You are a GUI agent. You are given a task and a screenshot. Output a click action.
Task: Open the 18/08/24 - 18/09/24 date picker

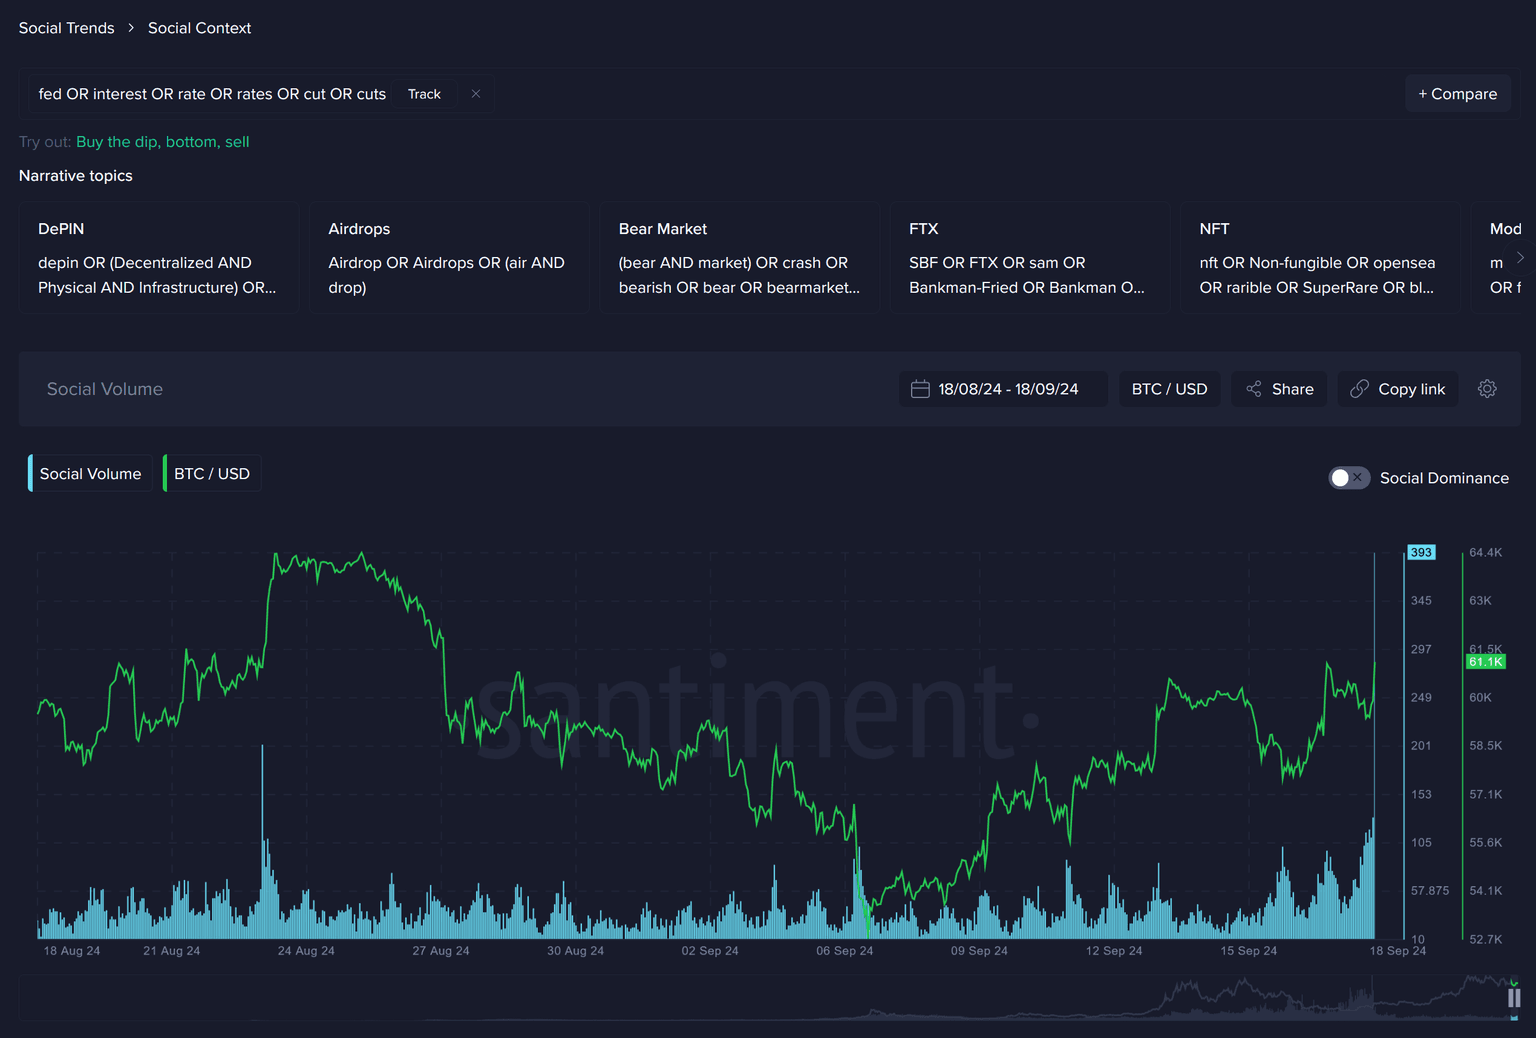pyautogui.click(x=1007, y=389)
